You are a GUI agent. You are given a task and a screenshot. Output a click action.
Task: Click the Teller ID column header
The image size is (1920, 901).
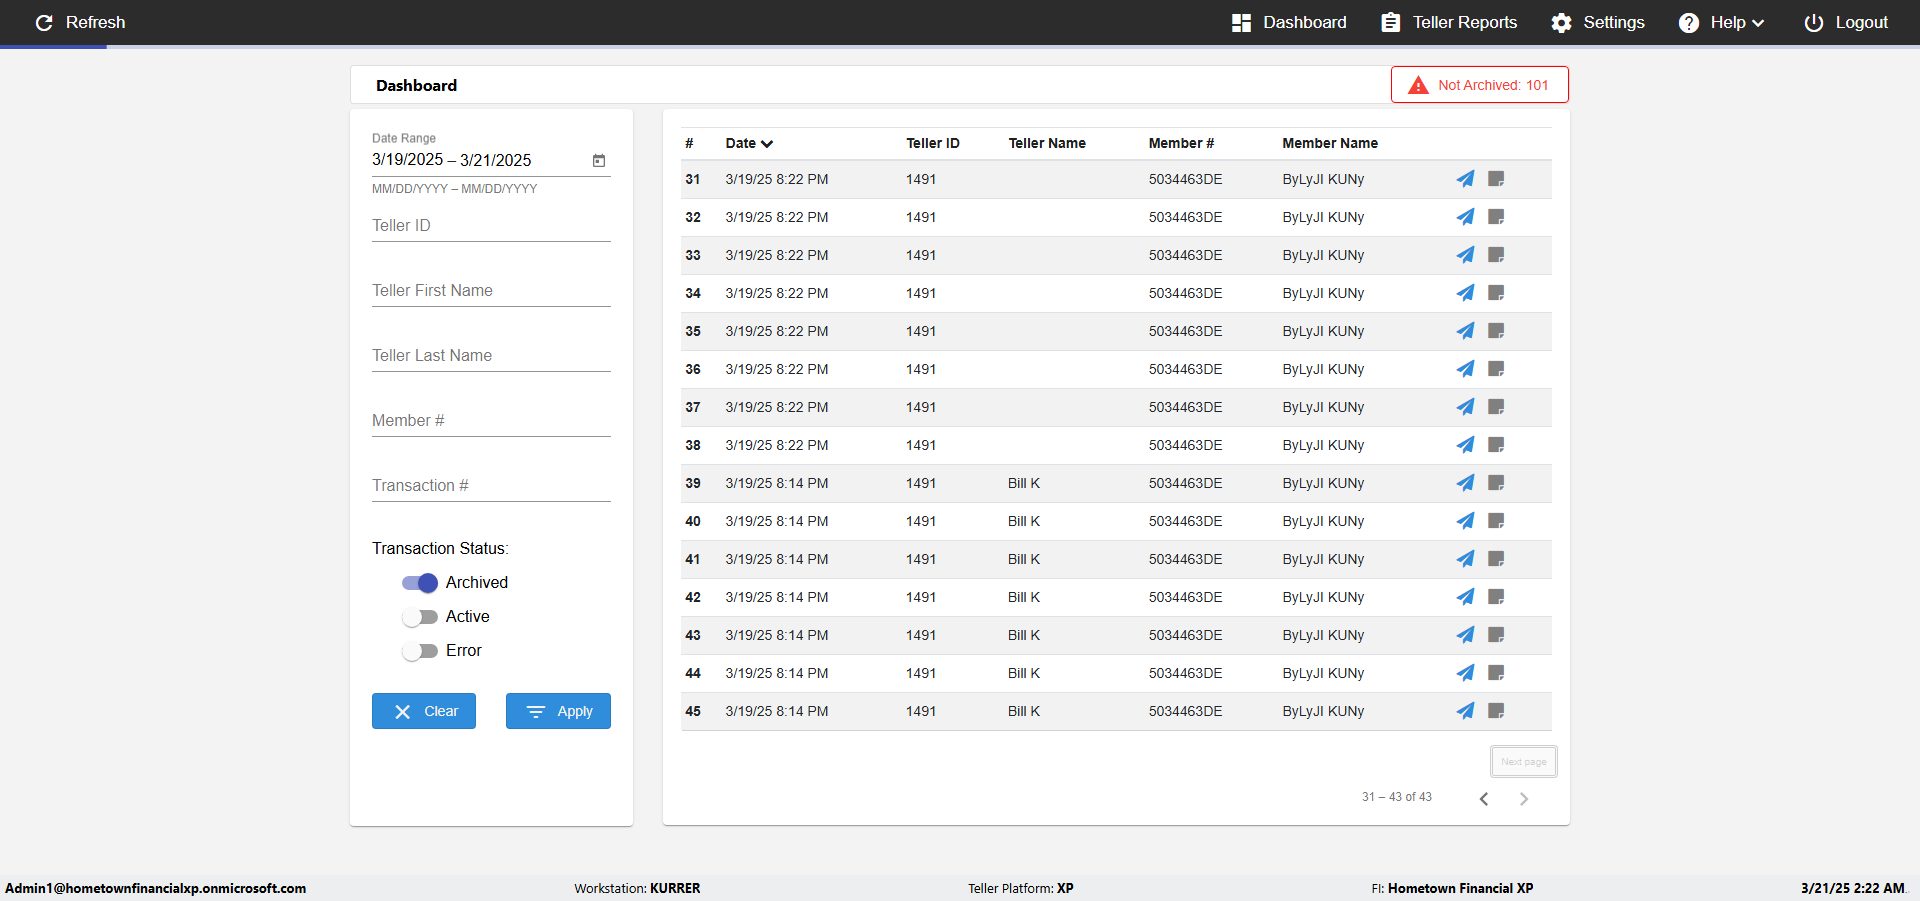point(932,143)
